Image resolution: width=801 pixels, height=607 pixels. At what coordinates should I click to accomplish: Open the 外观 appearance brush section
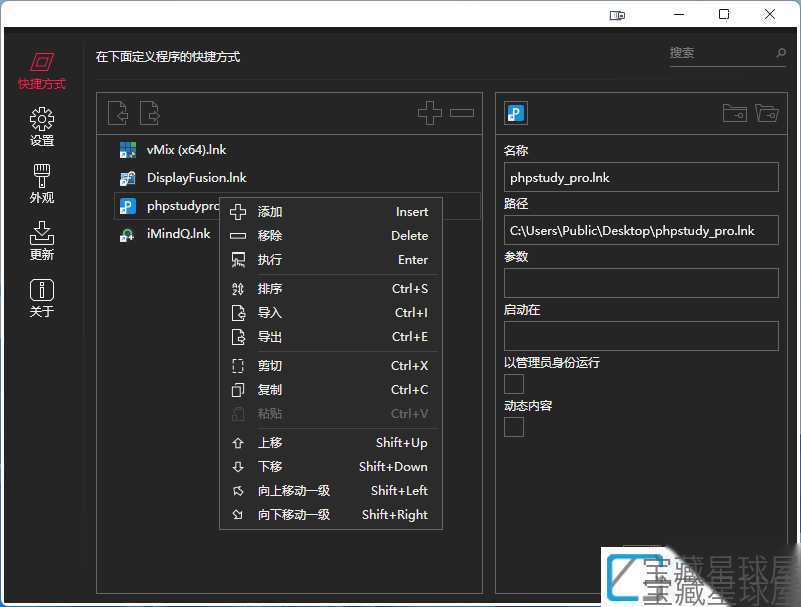click(42, 183)
